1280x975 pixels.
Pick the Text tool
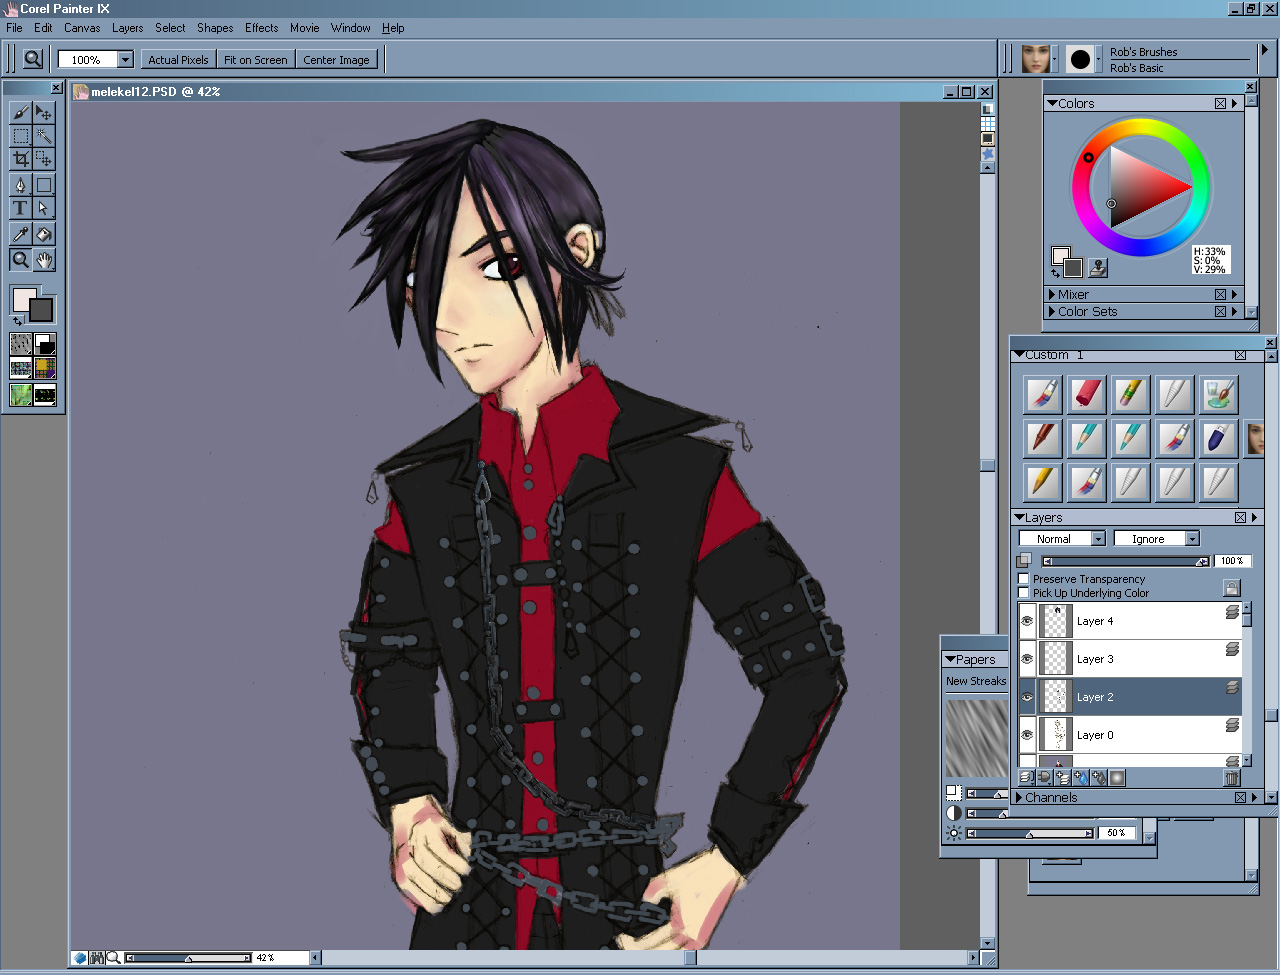(x=21, y=208)
